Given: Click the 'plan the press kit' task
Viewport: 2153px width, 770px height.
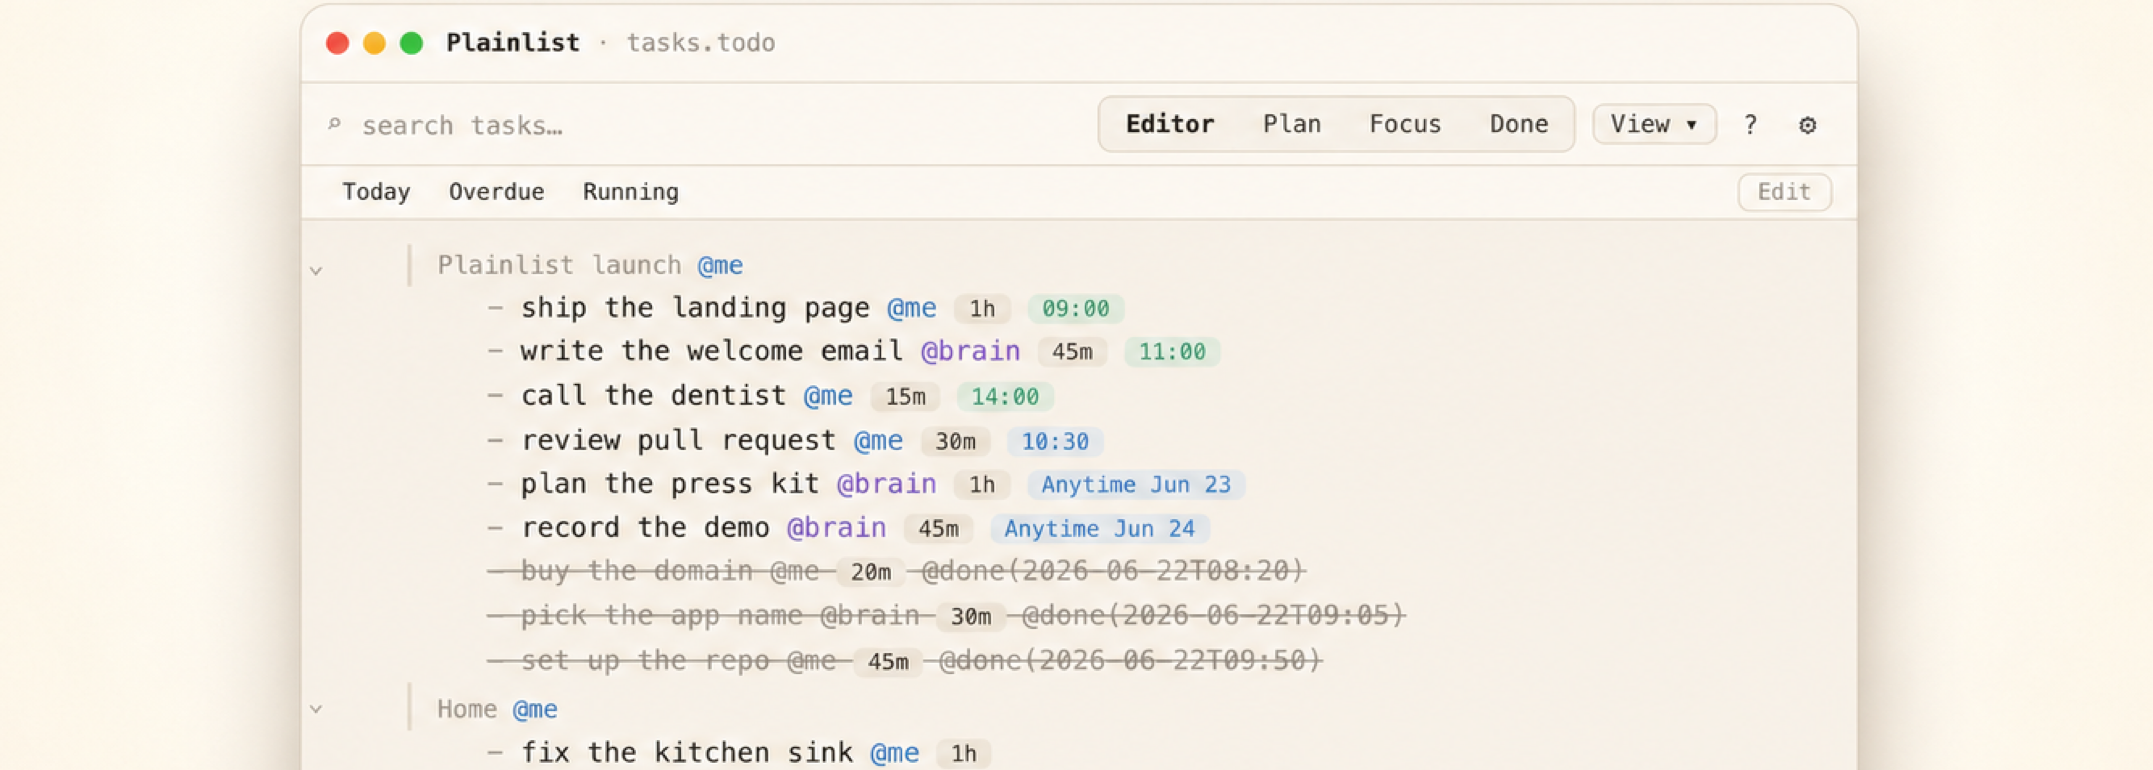Looking at the screenshot, I should (x=670, y=484).
